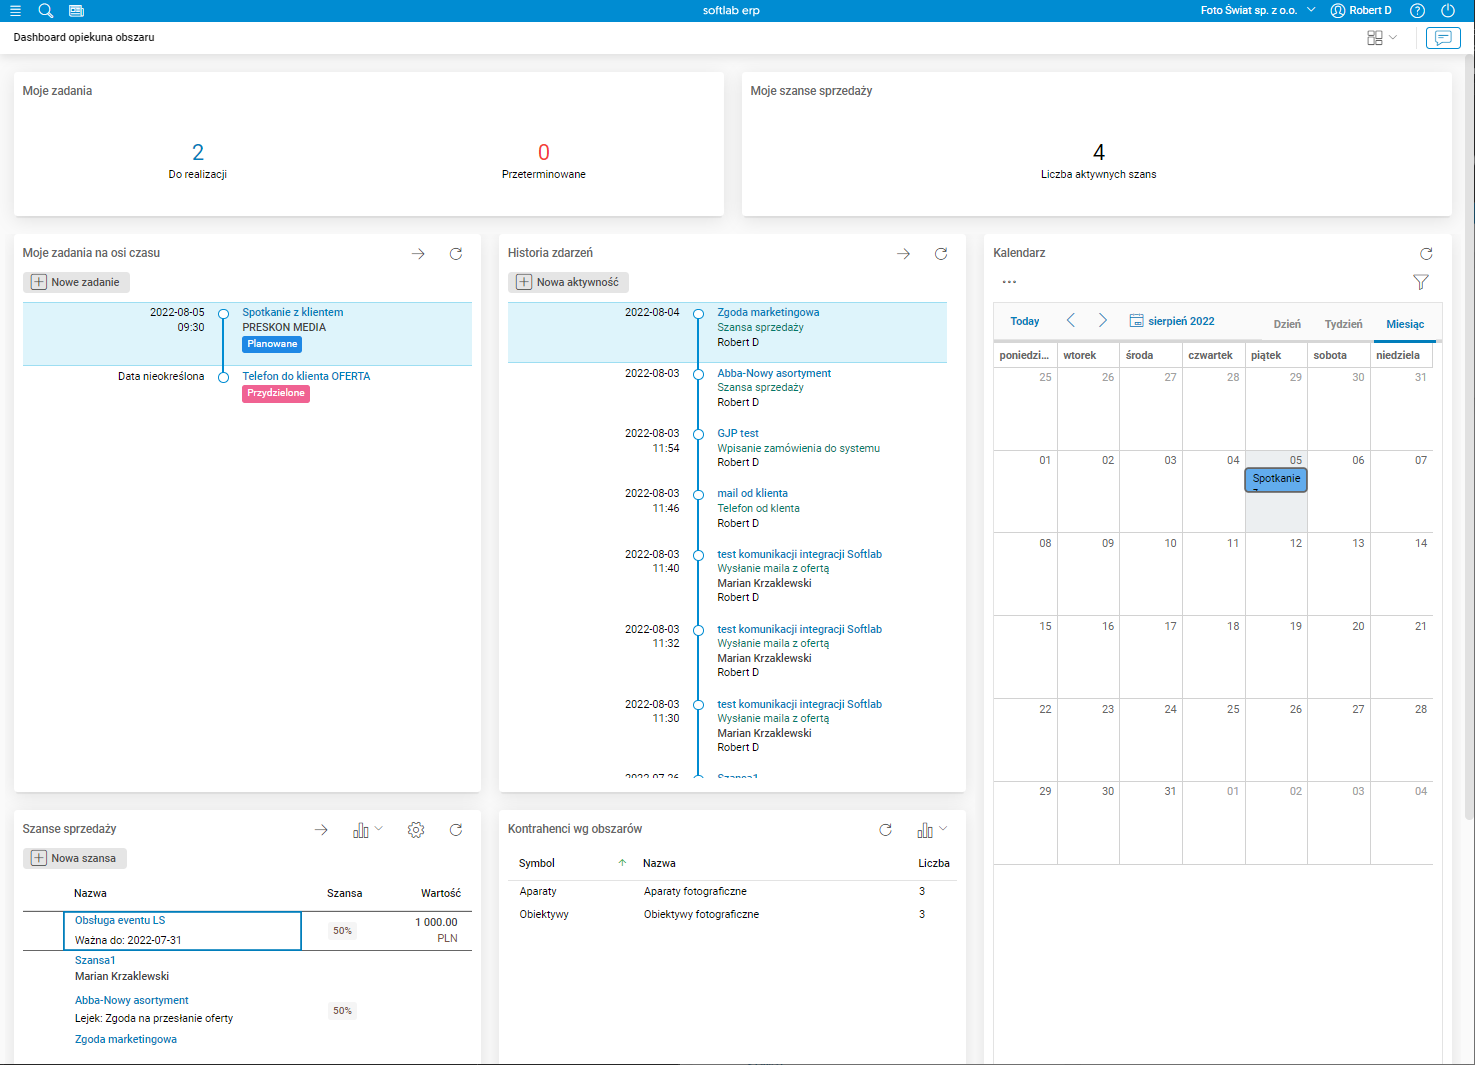Viewport: 1475px width, 1065px height.
Task: Click the active opportunities count 4
Action: 1099,152
